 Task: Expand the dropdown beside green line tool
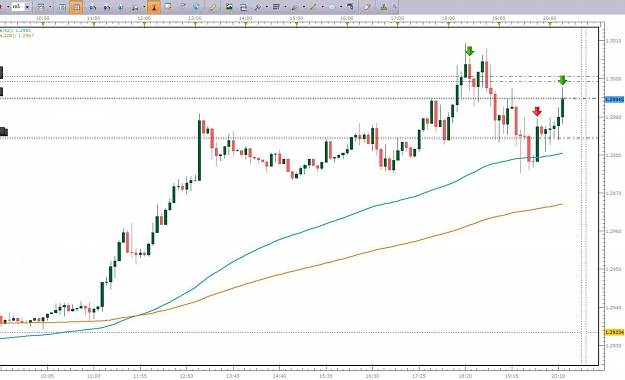(322, 7)
